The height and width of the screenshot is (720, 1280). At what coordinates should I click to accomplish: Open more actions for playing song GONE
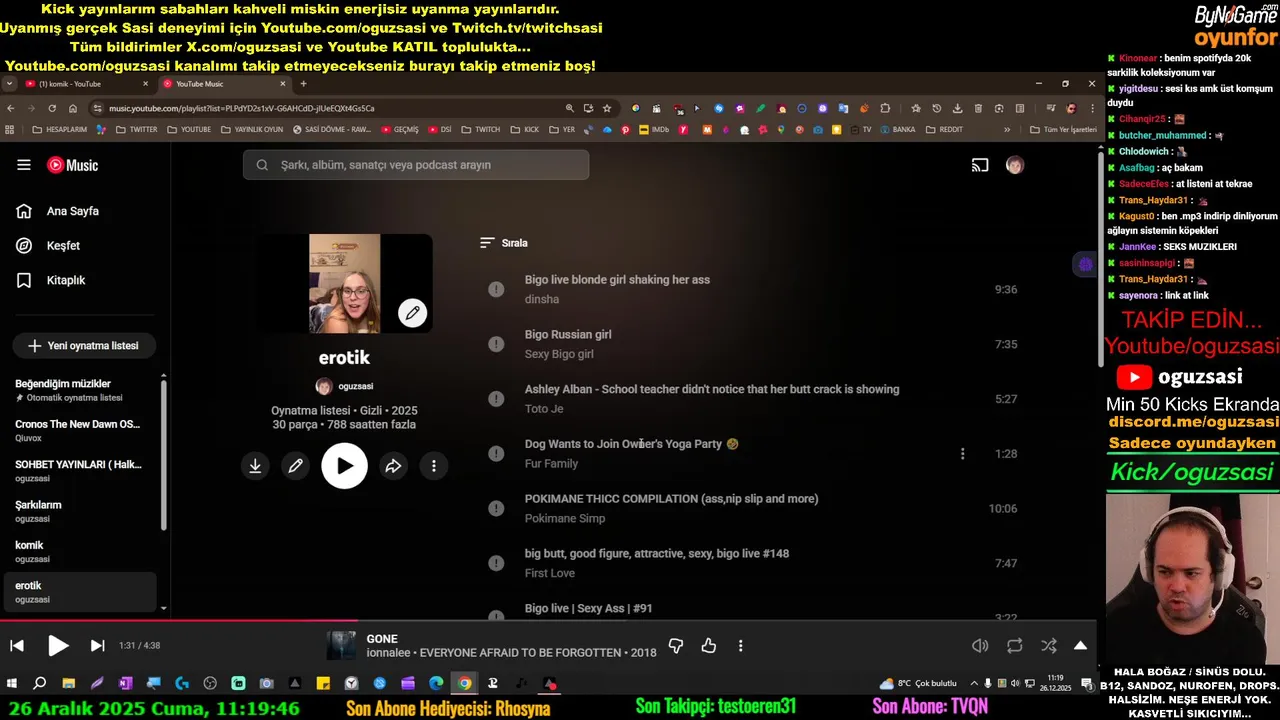tap(741, 646)
